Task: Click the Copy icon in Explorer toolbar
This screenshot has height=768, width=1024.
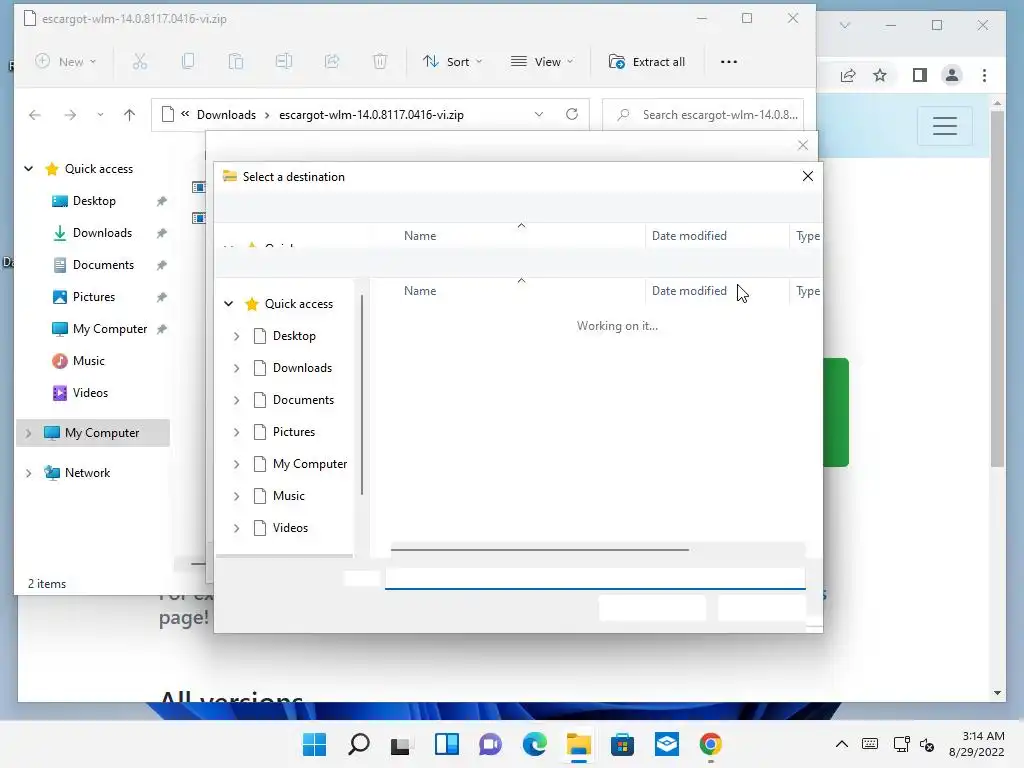Action: click(x=188, y=61)
